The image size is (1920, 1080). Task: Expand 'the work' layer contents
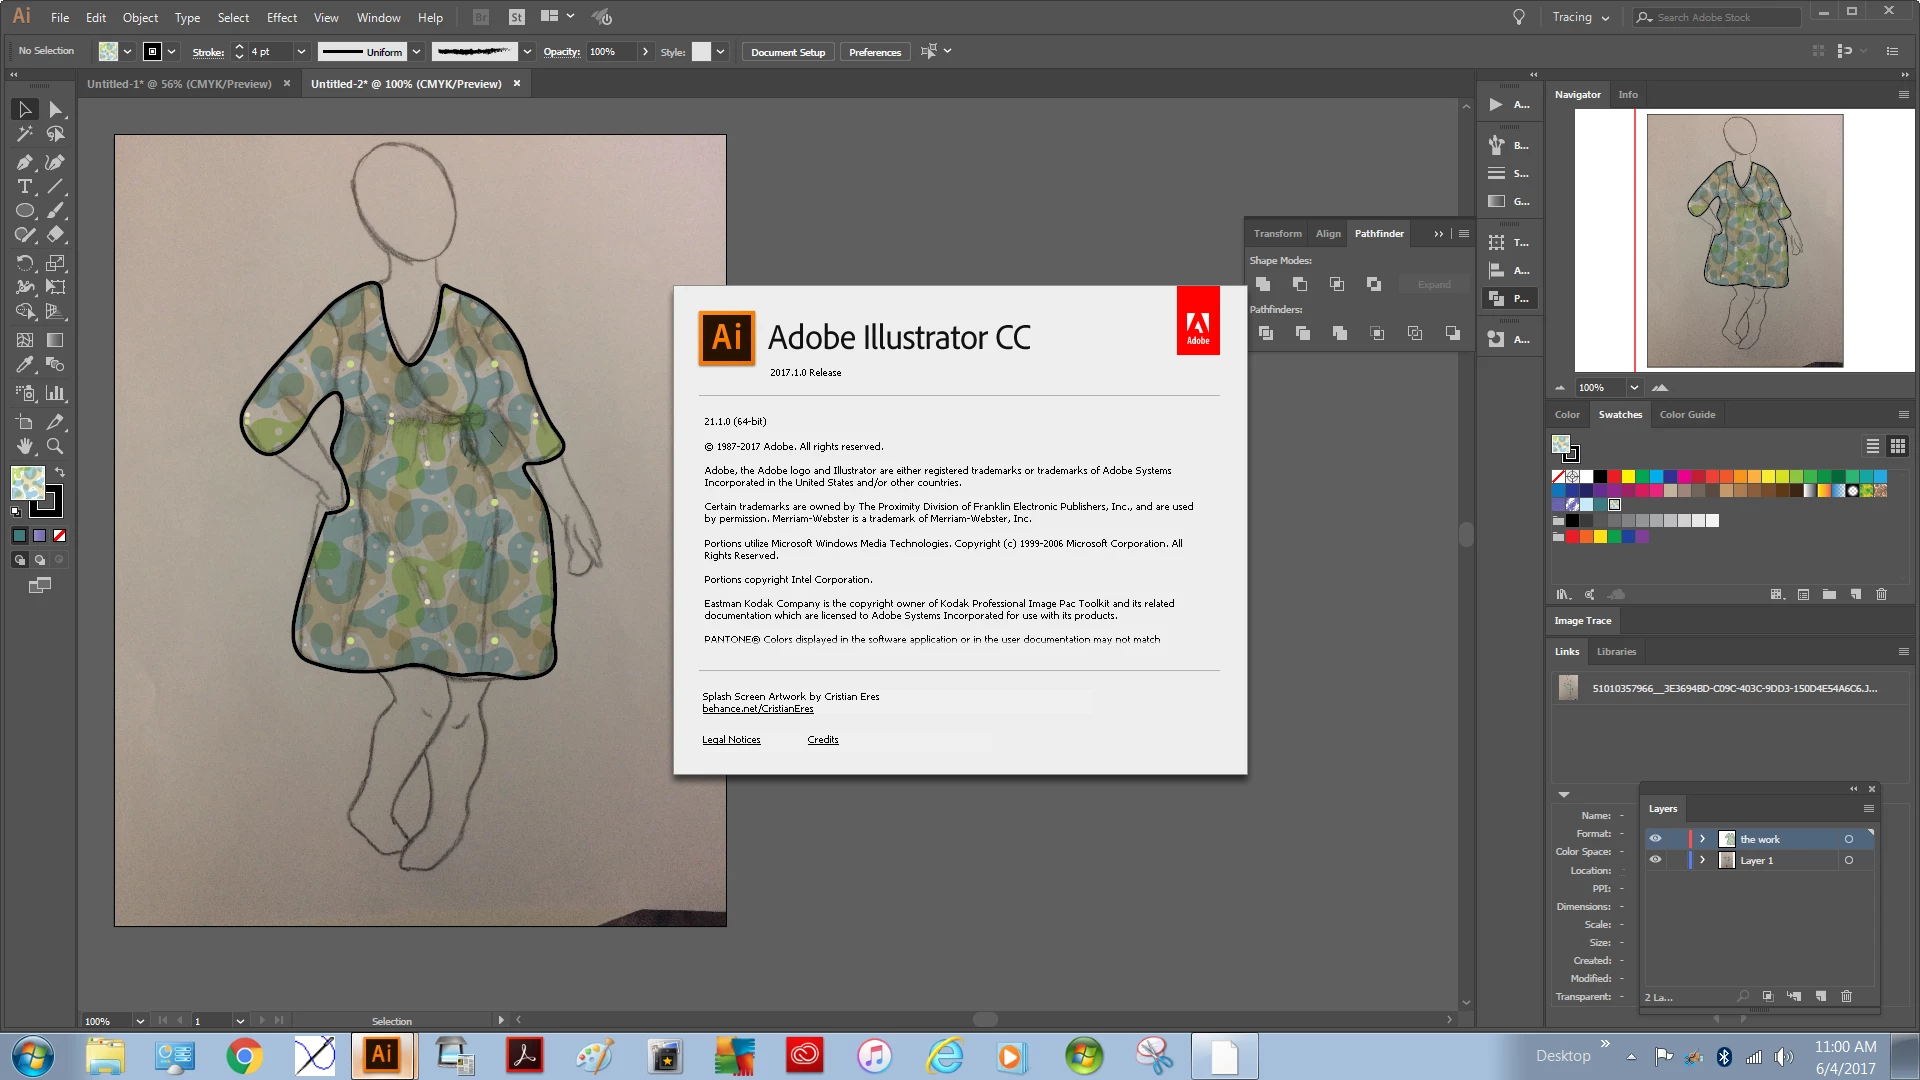pos(1702,839)
